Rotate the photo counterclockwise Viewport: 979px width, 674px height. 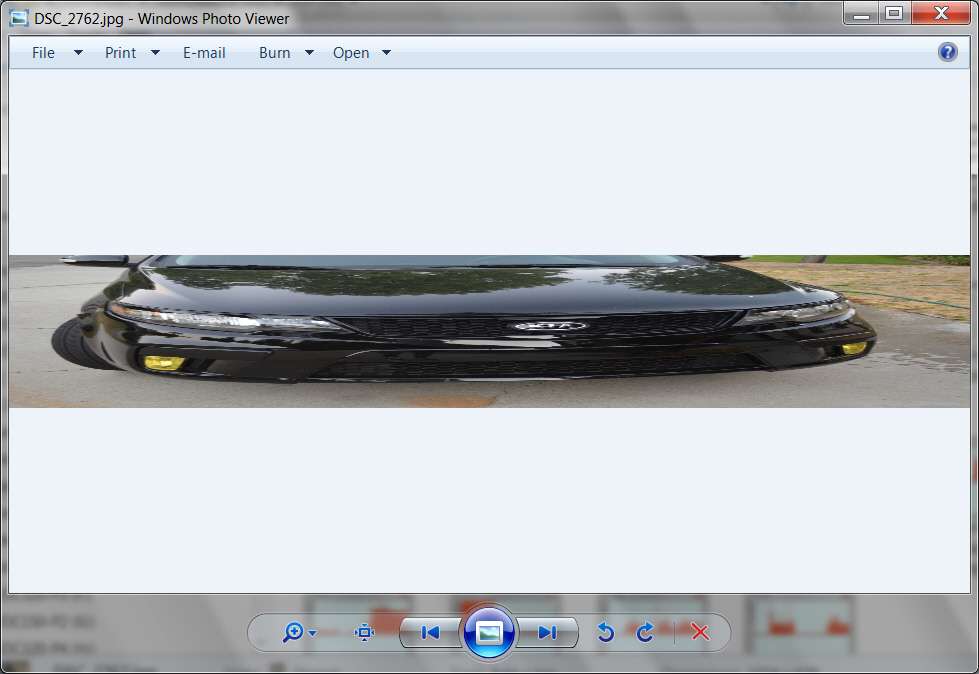click(605, 633)
